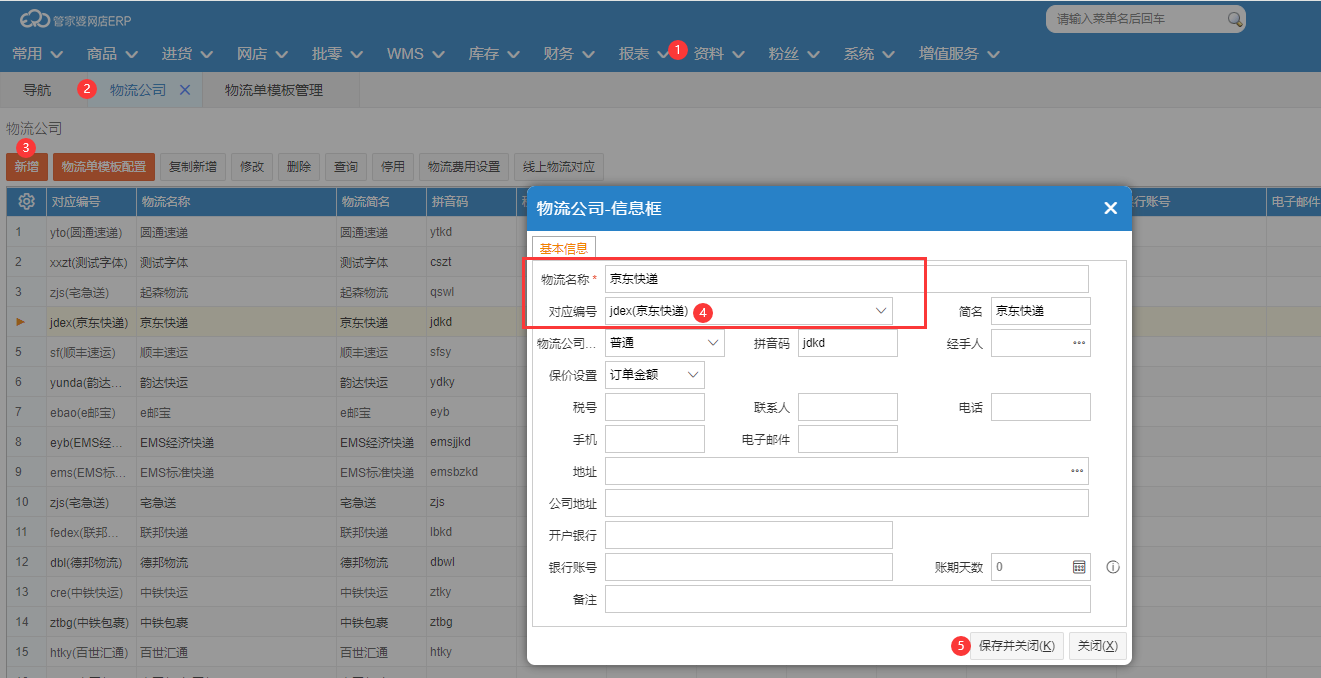Open the calendar picker beside 账期天数
This screenshot has width=1321, height=678.
point(1079,567)
